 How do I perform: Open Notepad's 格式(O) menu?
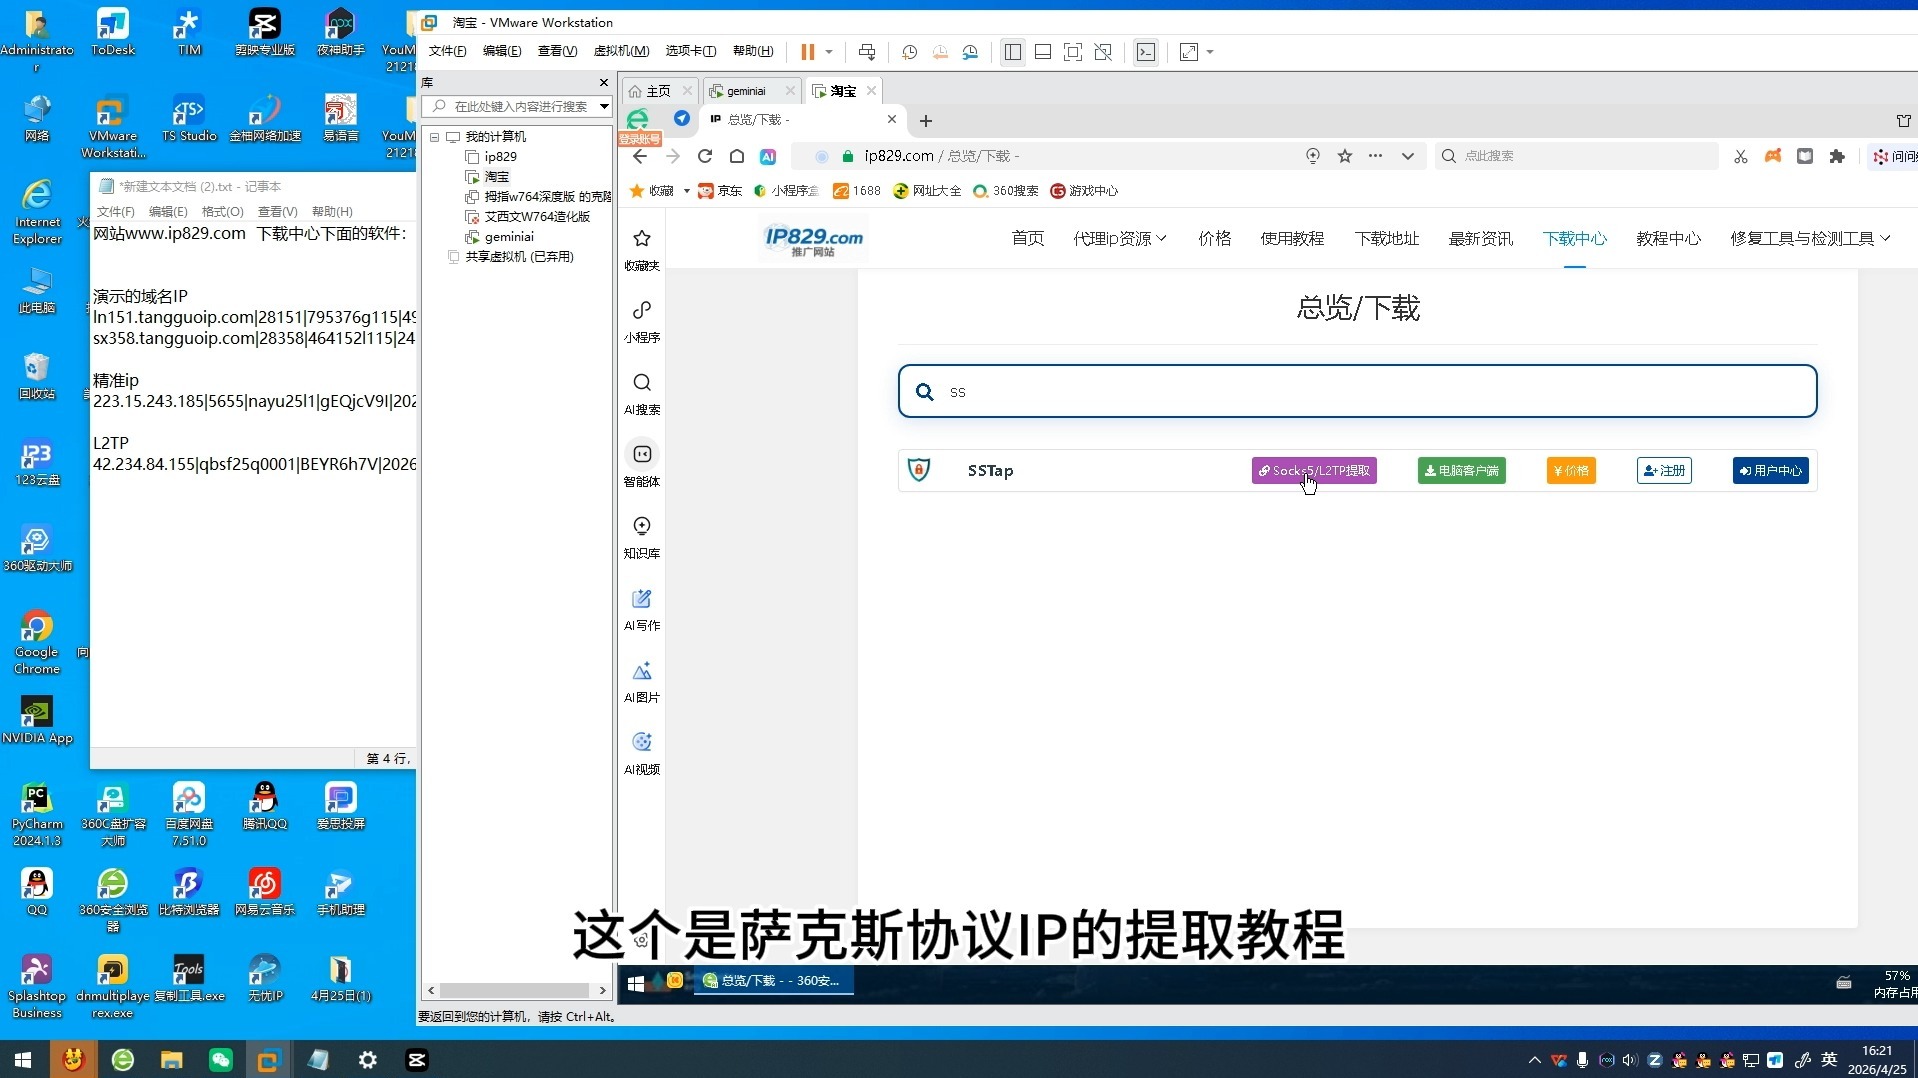coord(222,211)
